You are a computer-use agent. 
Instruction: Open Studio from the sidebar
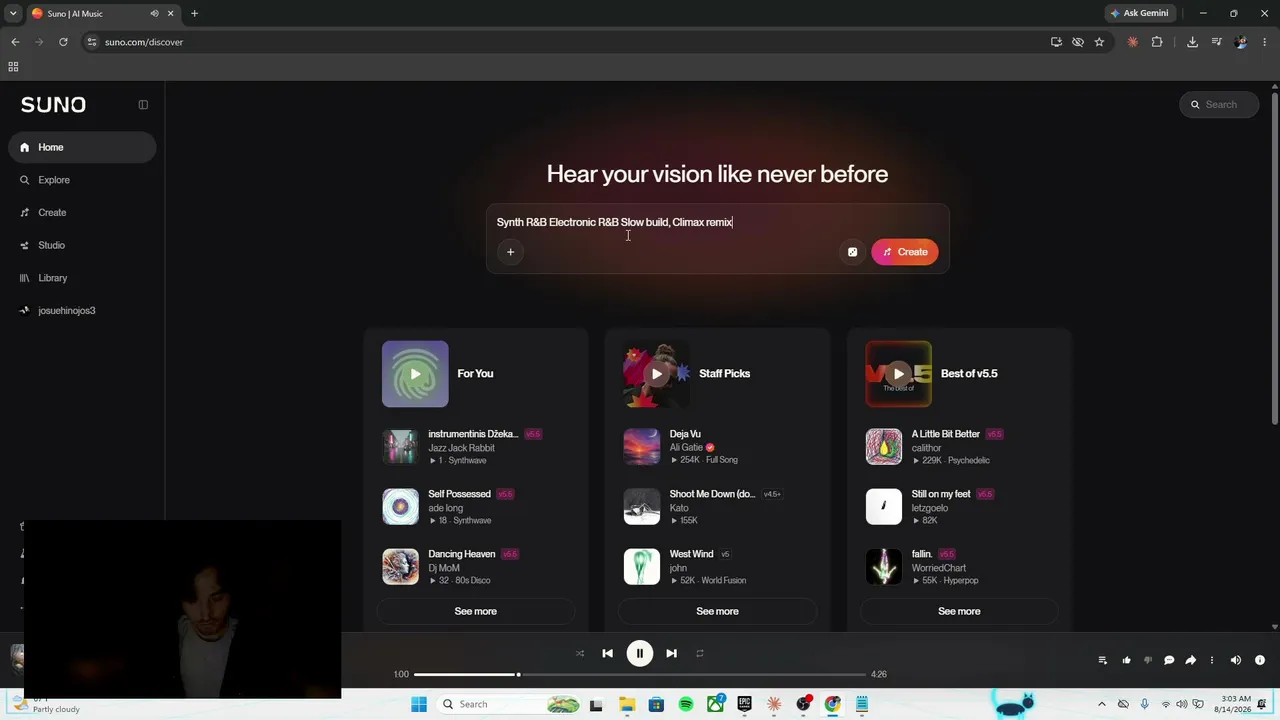pos(82,245)
